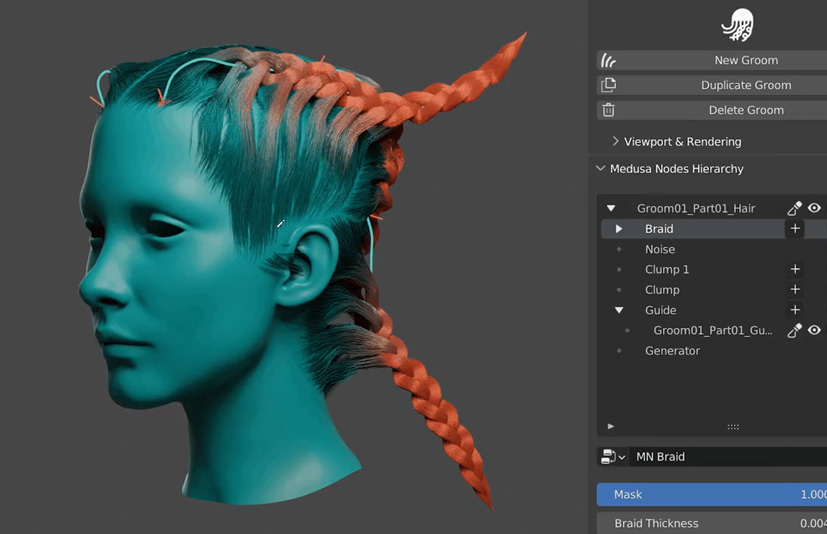Viewport: 827px width, 534px height.
Task: Click the plus icon in the Guide row
Action: coord(795,310)
